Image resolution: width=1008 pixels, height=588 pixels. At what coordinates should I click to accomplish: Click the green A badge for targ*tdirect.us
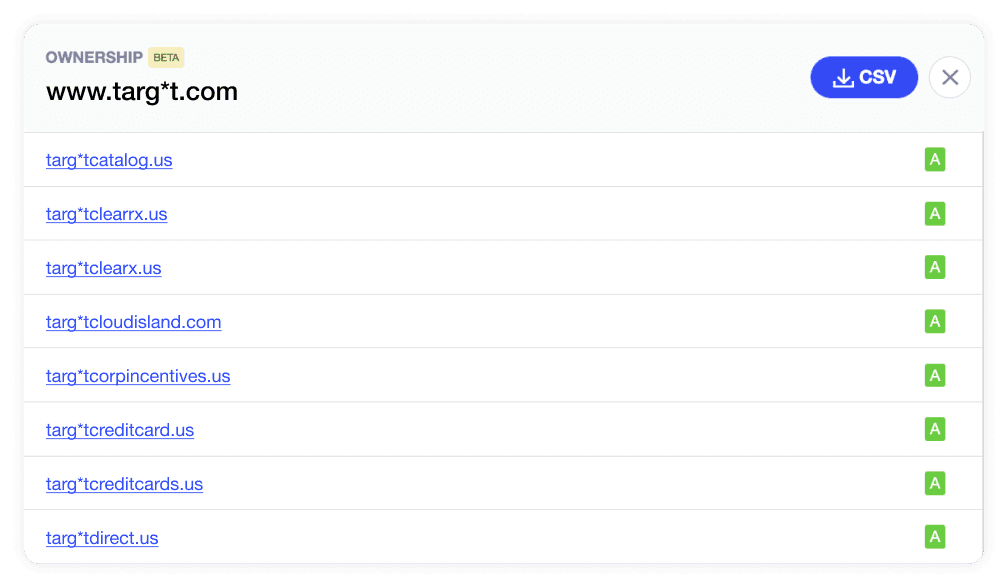pyautogui.click(x=935, y=537)
